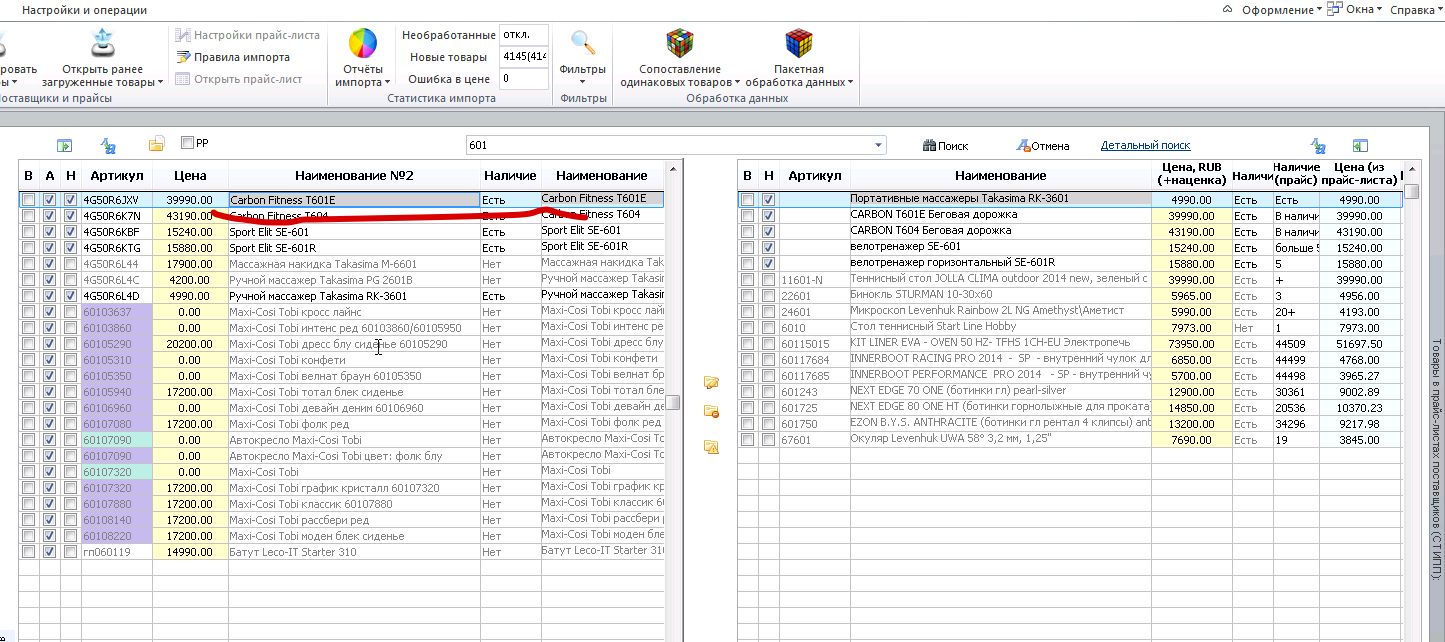Open the Отчёты импорта color wheel icon
The height and width of the screenshot is (642, 1445).
pyautogui.click(x=362, y=43)
